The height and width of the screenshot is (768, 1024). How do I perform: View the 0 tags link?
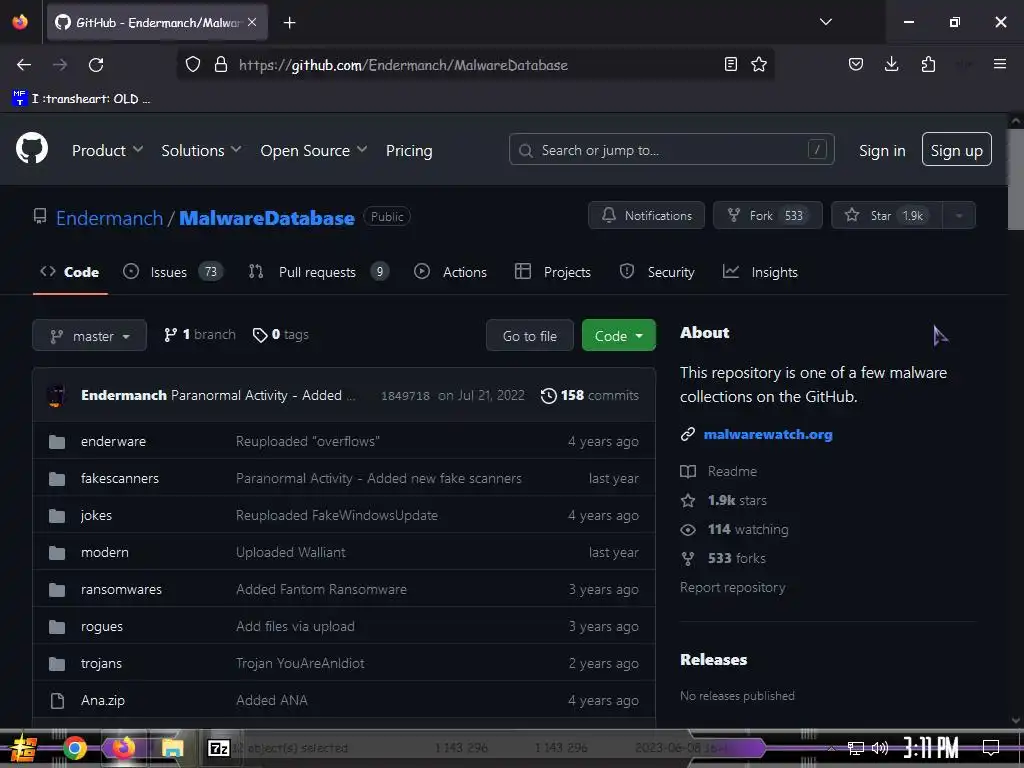[281, 334]
